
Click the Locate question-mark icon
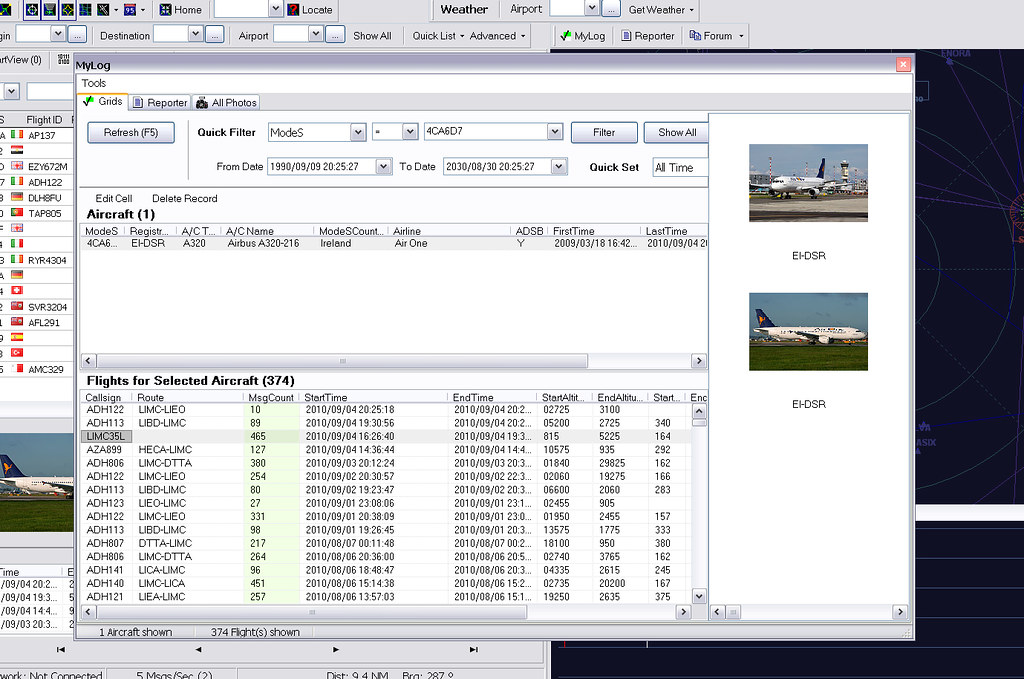pyautogui.click(x=294, y=10)
